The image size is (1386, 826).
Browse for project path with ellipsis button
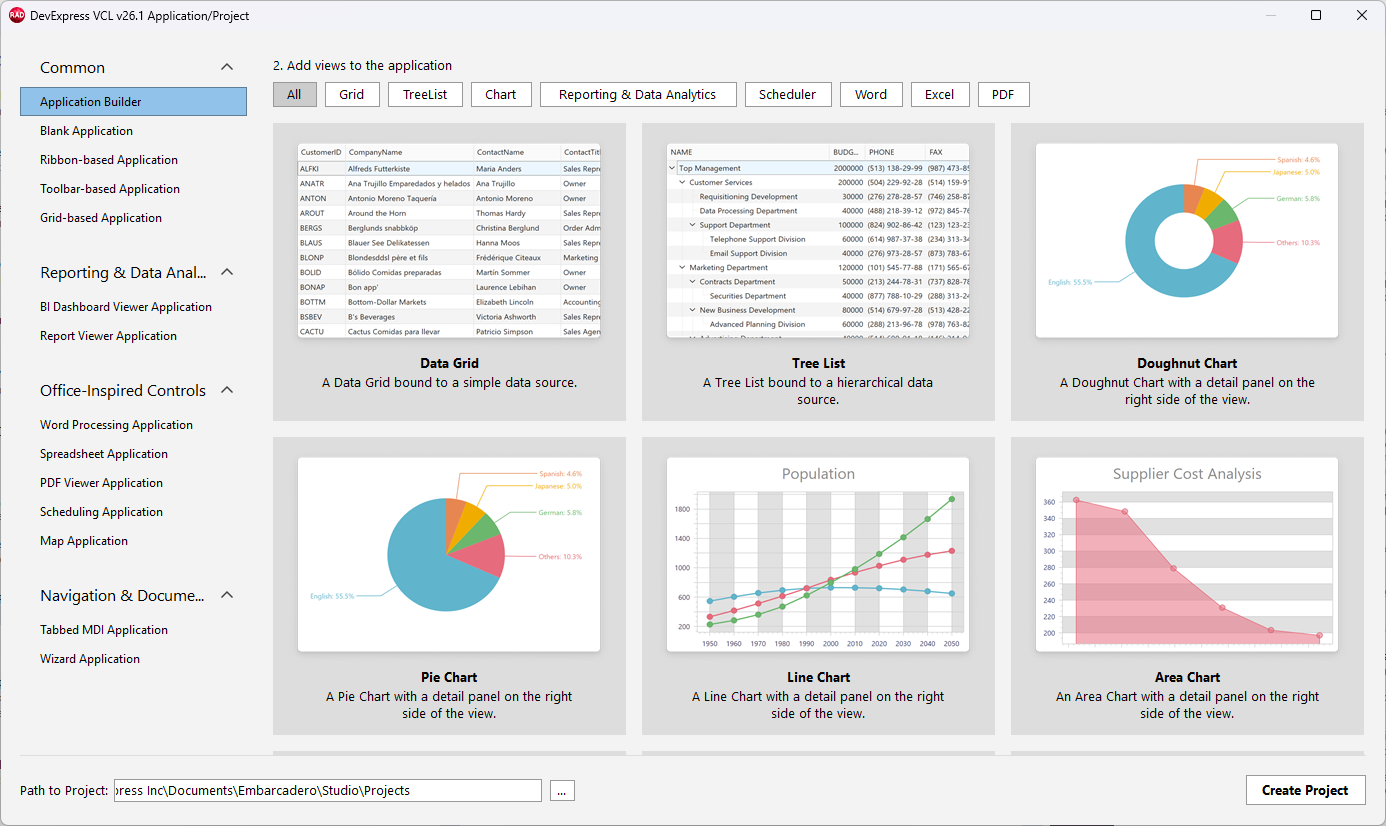point(562,790)
